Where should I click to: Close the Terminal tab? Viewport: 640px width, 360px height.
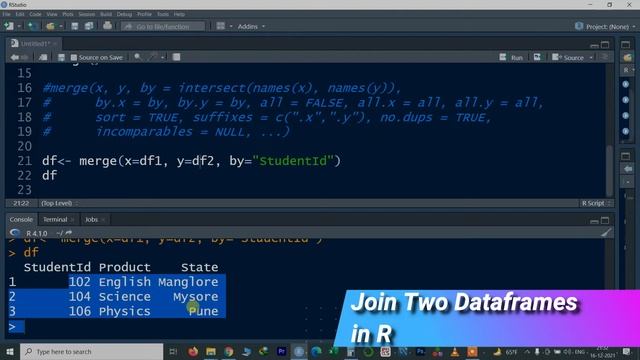(73, 220)
